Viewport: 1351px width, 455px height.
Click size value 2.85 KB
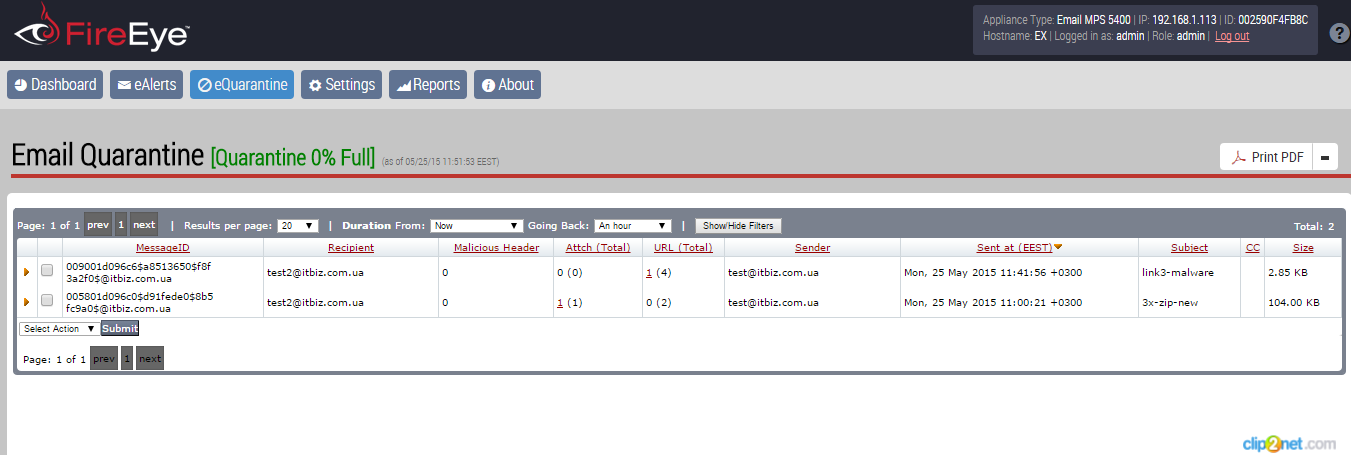[x=1288, y=272]
